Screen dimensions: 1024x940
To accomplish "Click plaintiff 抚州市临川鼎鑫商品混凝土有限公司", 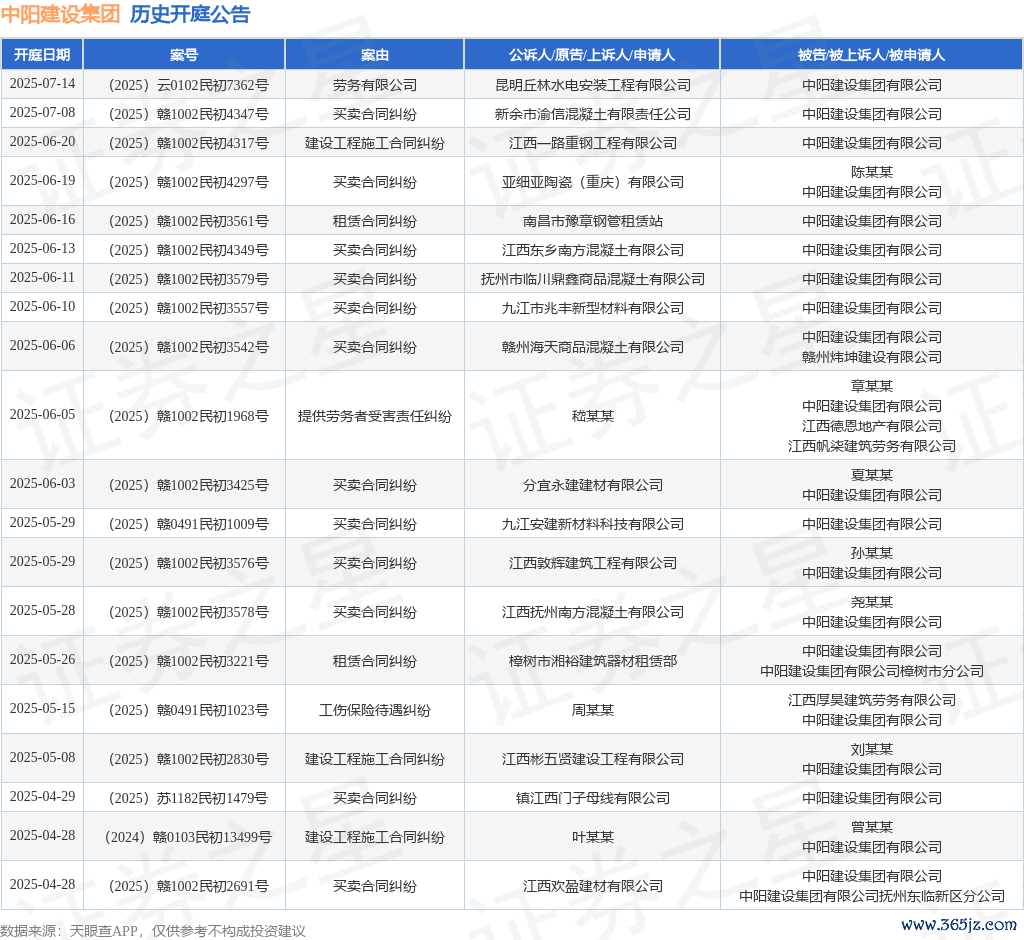I will 593,279.
